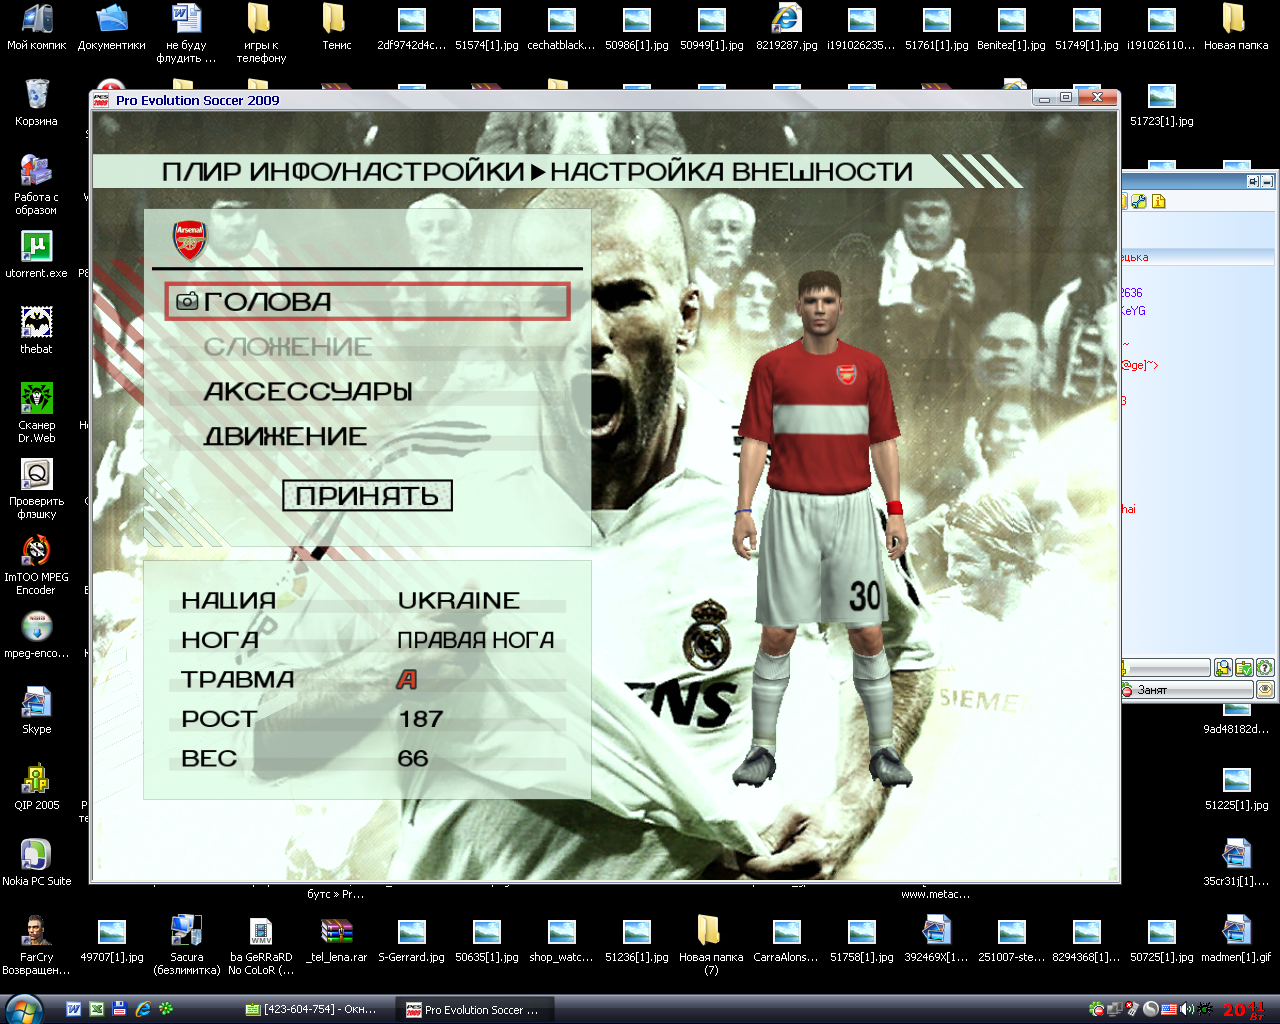Select the ГОЛОВА menu item

click(x=367, y=302)
